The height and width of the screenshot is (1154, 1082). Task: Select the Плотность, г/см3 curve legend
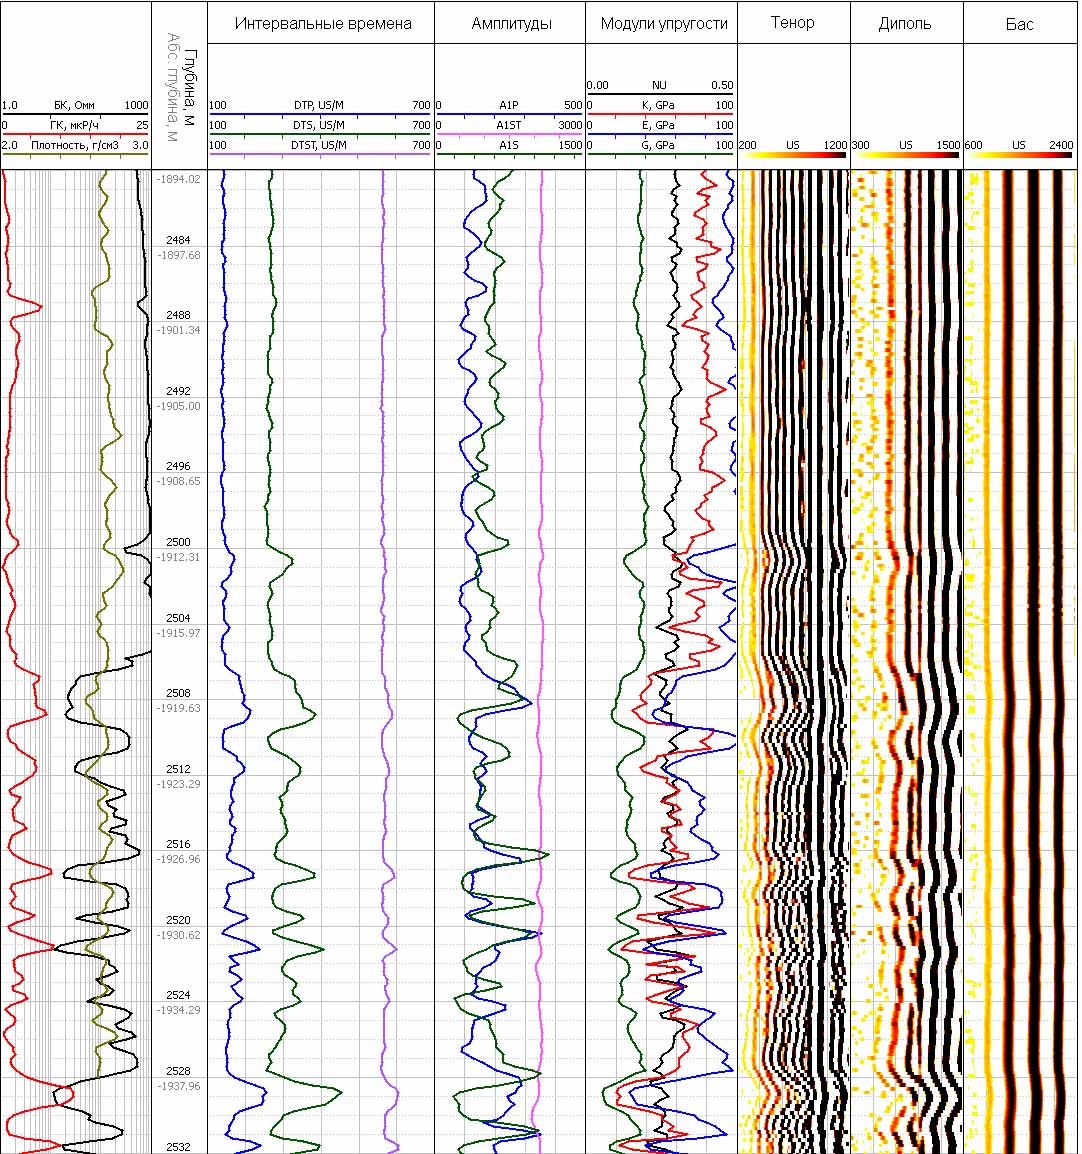coord(75,146)
